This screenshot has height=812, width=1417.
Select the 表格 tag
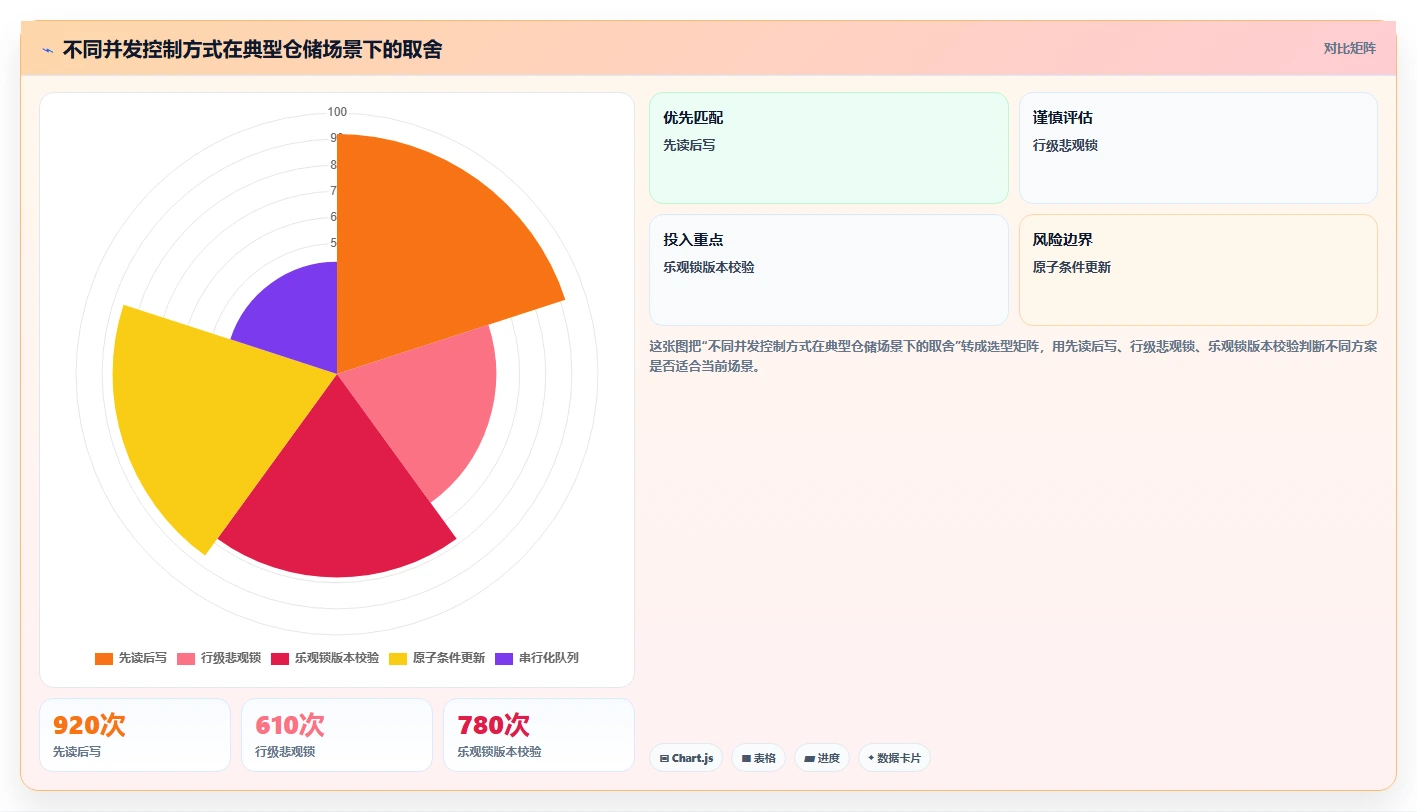[x=759, y=758]
